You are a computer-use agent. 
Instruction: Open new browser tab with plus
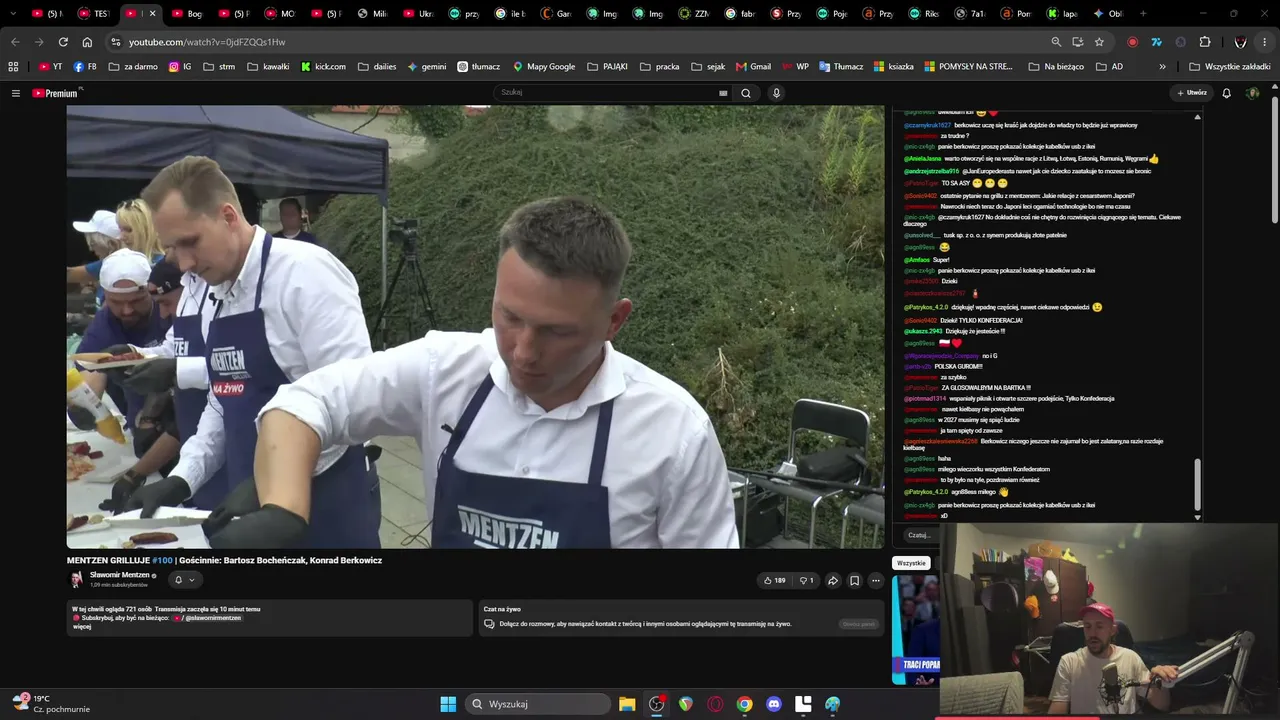coord(1143,14)
